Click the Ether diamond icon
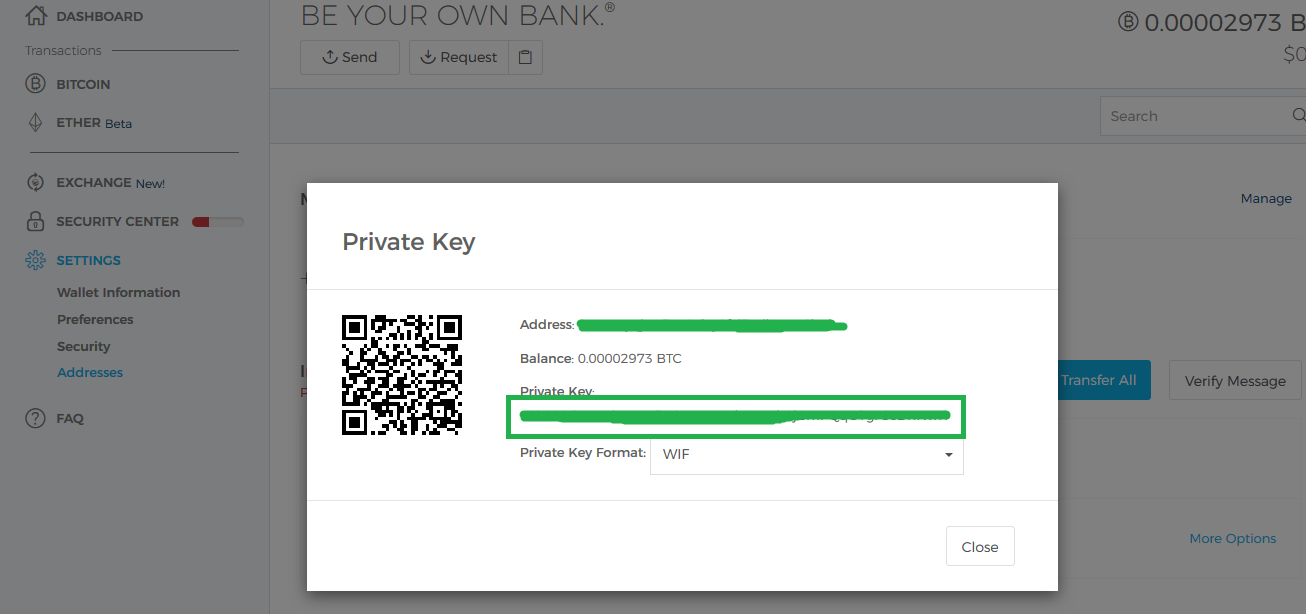Image resolution: width=1306 pixels, height=614 pixels. pos(36,123)
